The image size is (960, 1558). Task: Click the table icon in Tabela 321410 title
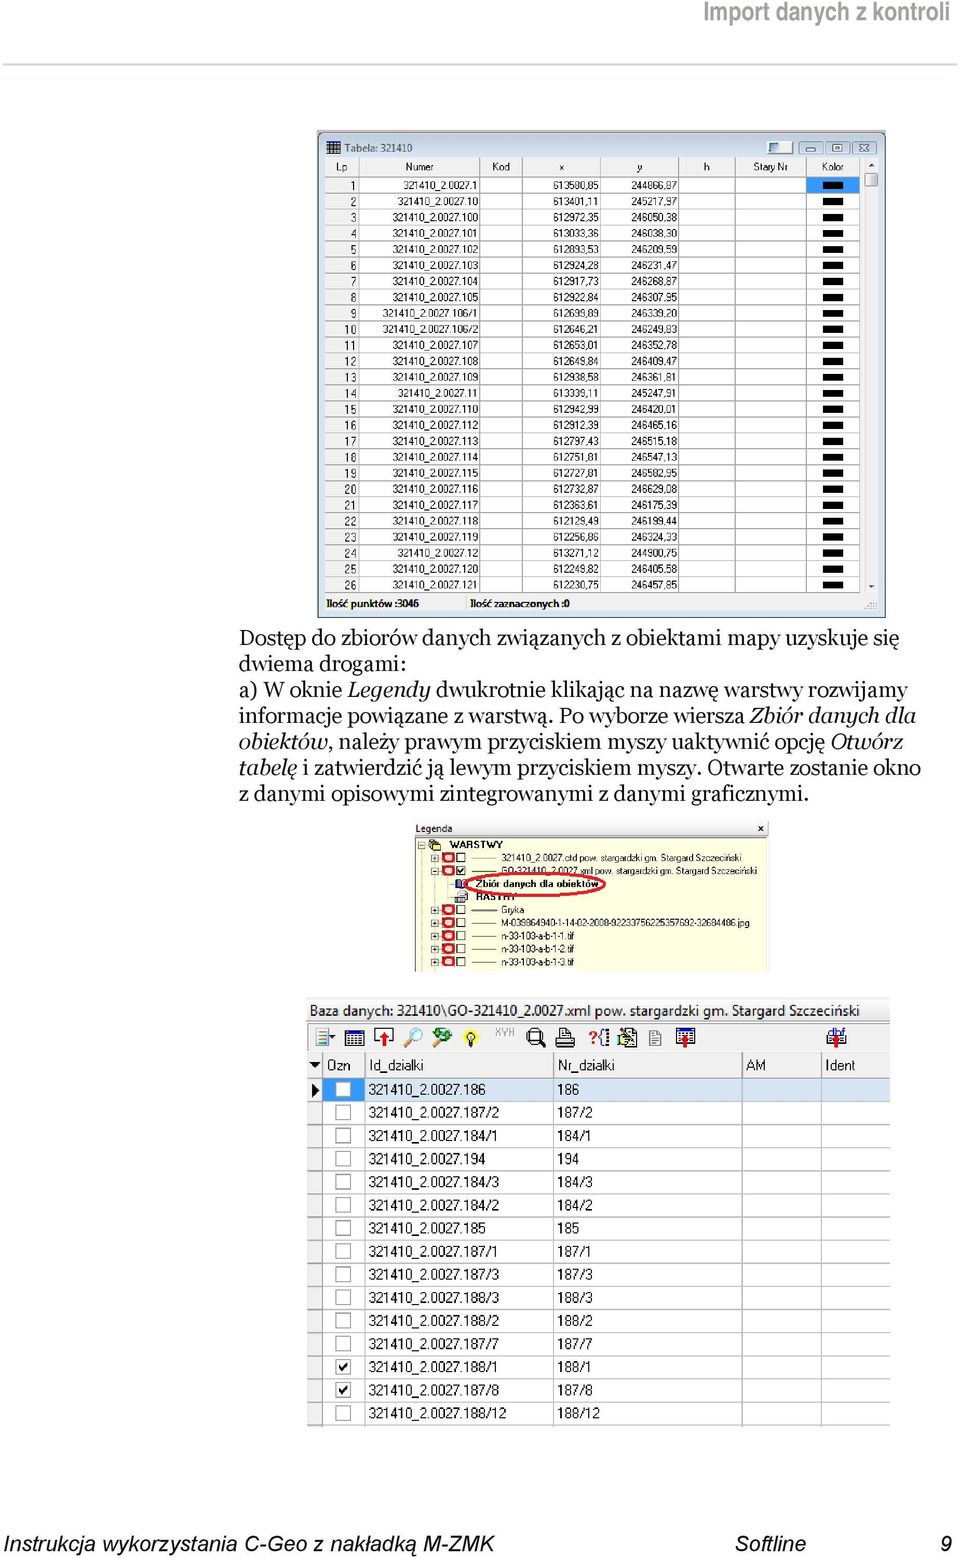(333, 147)
